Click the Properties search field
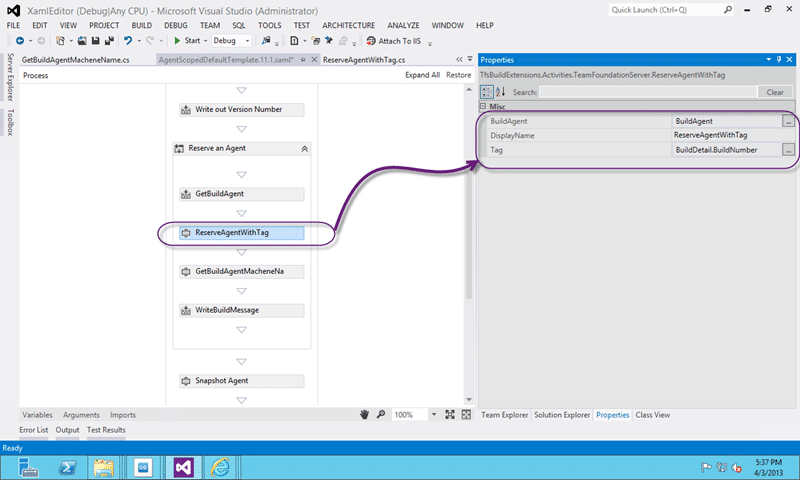The image size is (800, 480). [648, 92]
